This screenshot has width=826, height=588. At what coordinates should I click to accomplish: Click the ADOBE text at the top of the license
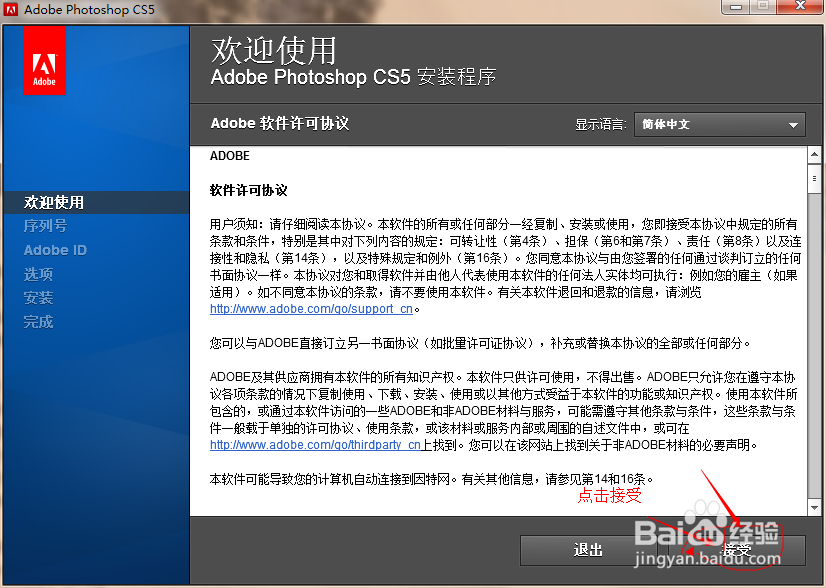coord(230,156)
